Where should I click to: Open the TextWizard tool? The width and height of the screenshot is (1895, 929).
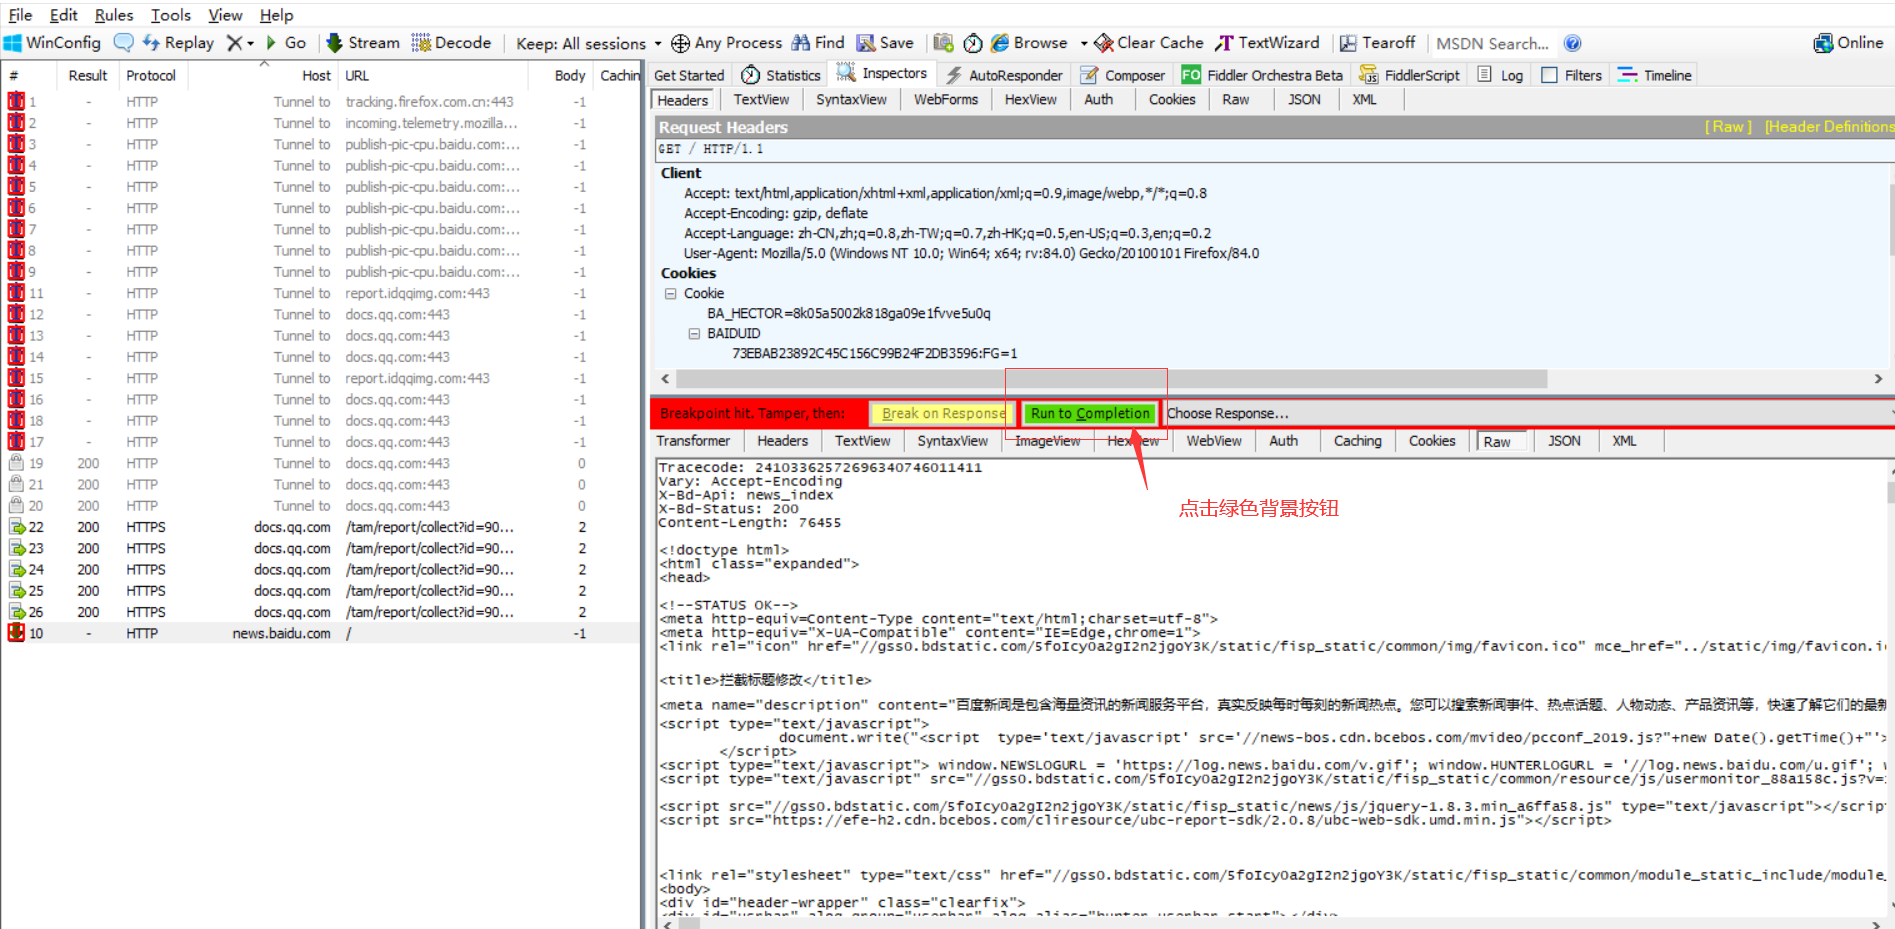tap(1267, 43)
